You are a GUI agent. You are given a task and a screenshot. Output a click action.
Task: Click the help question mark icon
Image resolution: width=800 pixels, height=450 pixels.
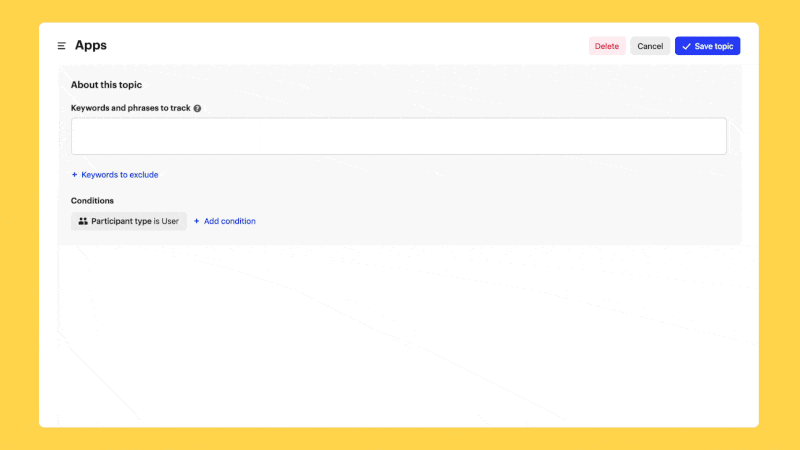coord(197,108)
